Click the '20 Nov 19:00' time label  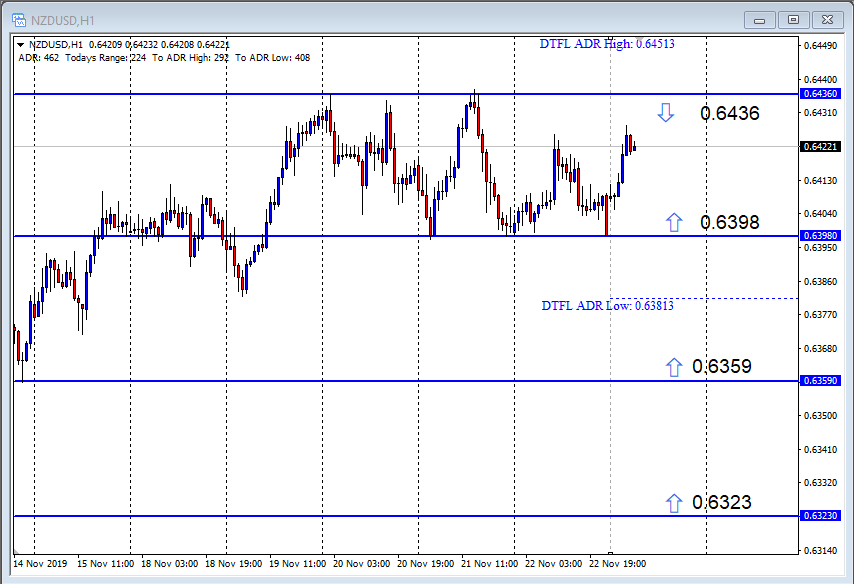425,563
